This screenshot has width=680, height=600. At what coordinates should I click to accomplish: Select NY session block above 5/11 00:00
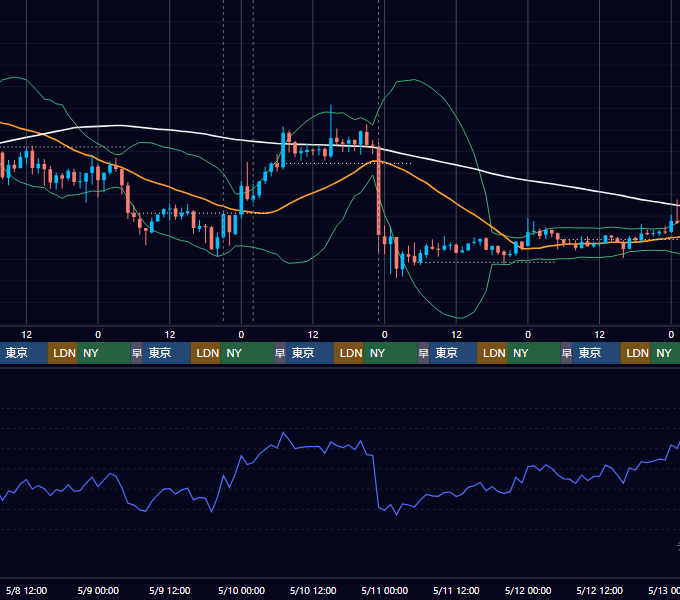390,353
